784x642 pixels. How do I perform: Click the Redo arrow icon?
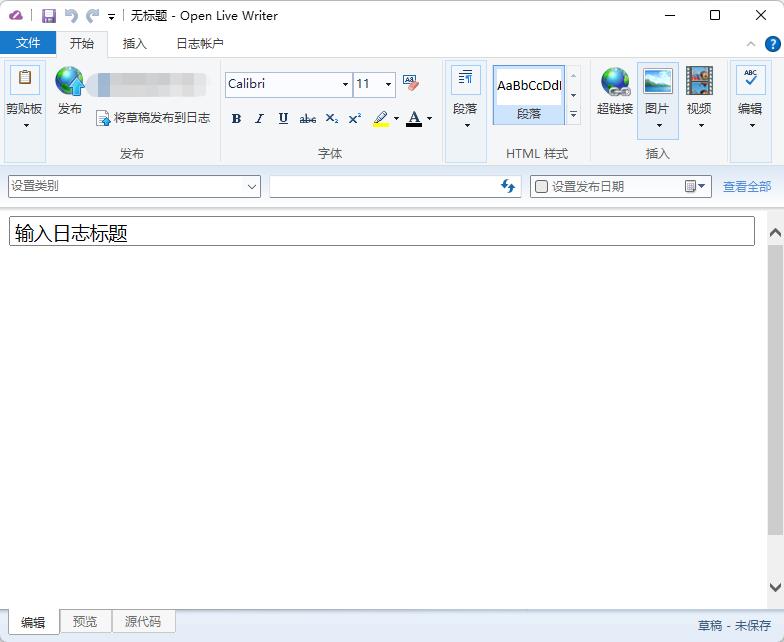[x=92, y=16]
